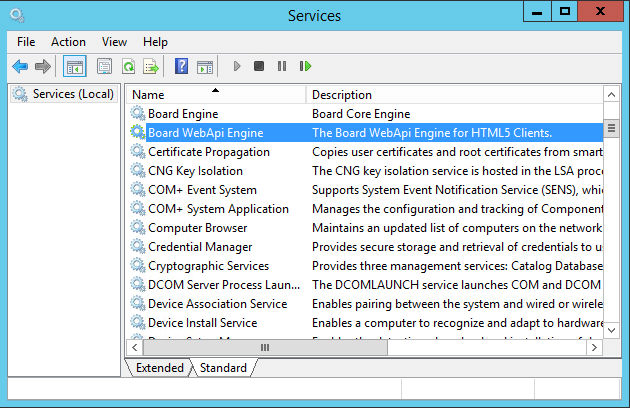Click the gear icon beside Computer Browser
This screenshot has width=630, height=408.
[x=138, y=228]
